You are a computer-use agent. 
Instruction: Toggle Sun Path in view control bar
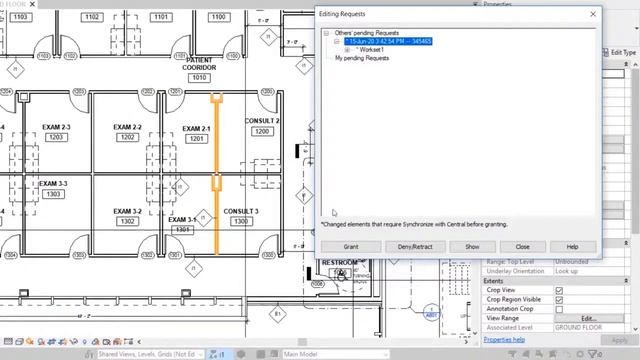(30, 342)
